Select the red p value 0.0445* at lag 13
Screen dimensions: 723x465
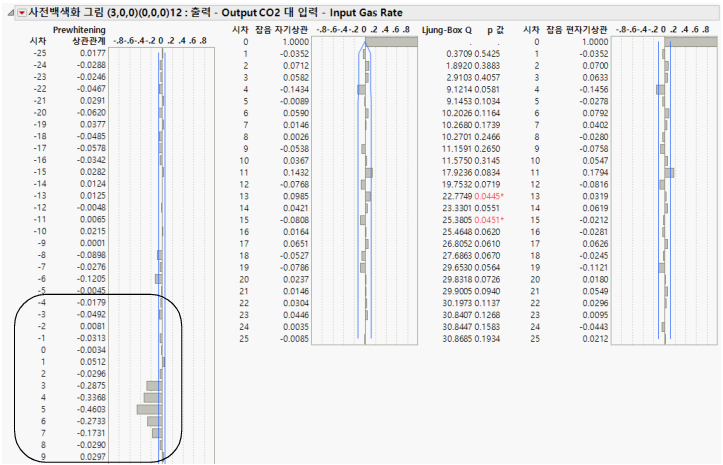[x=489, y=197]
